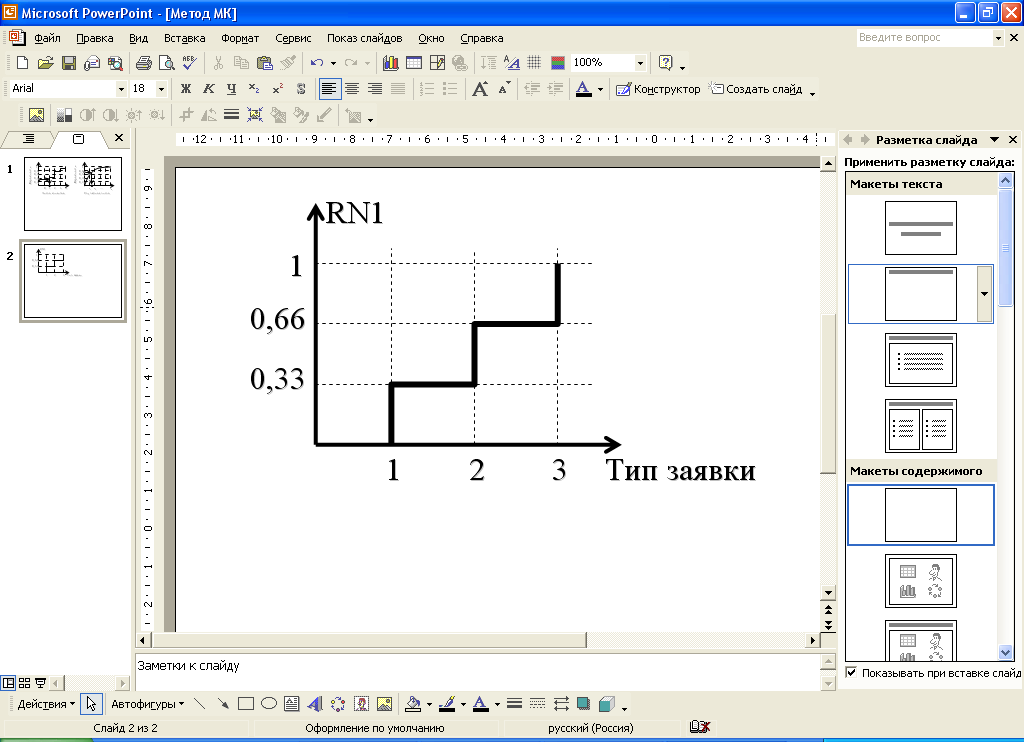Open the task pane title dropdown arrow

[x=995, y=139]
